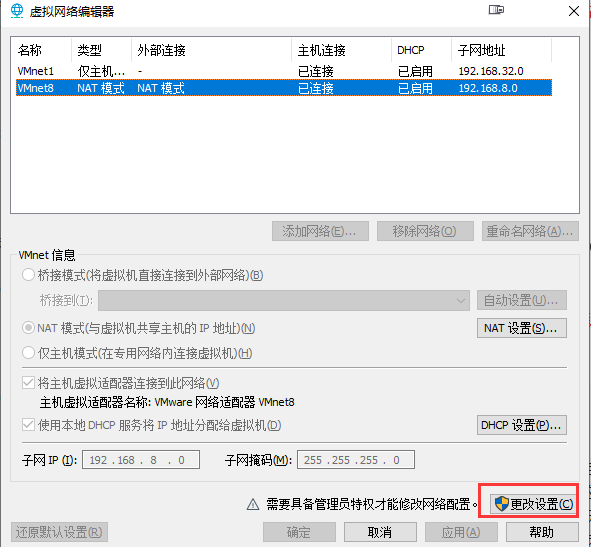Click 已启用 in the VMnet1 row
The width and height of the screenshot is (591, 547).
coord(415,71)
